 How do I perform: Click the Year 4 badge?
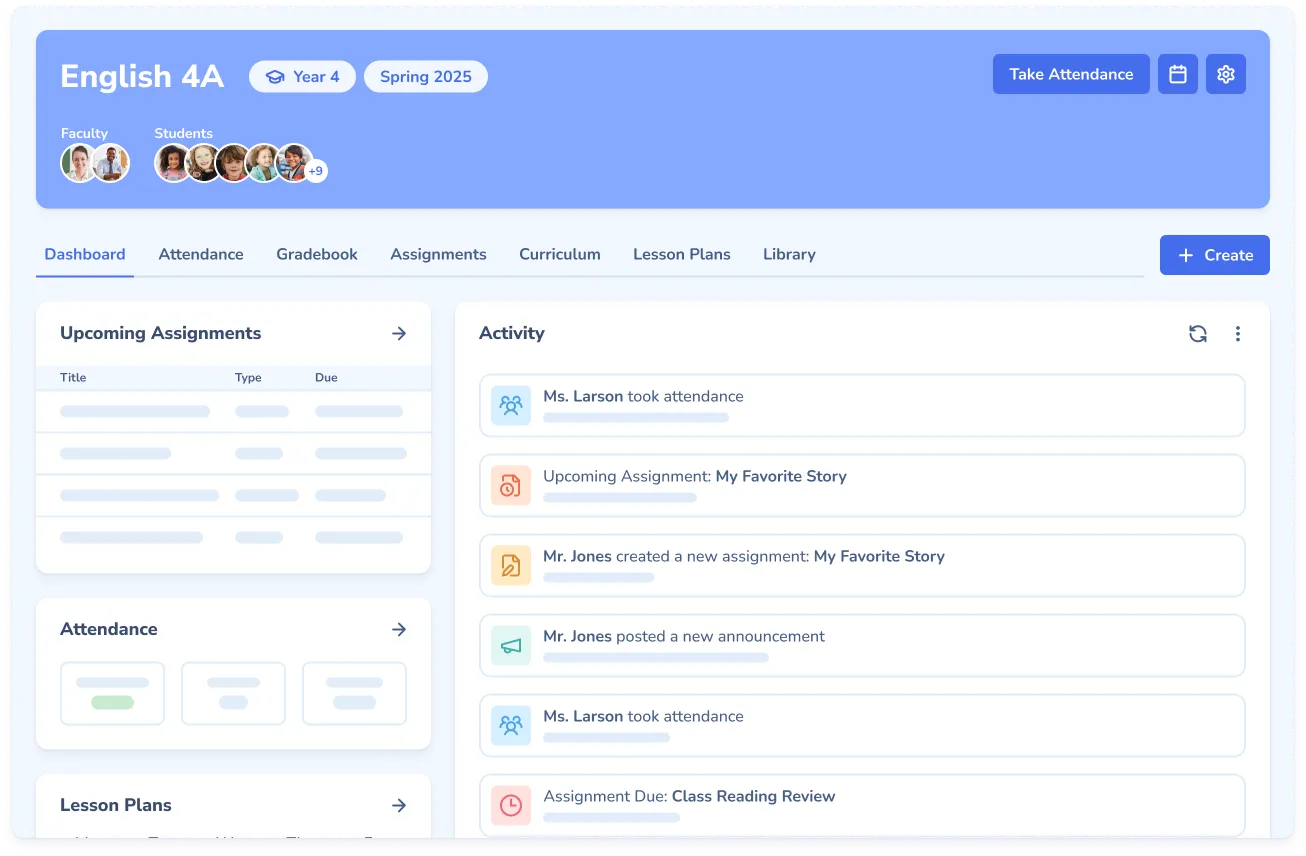point(302,76)
